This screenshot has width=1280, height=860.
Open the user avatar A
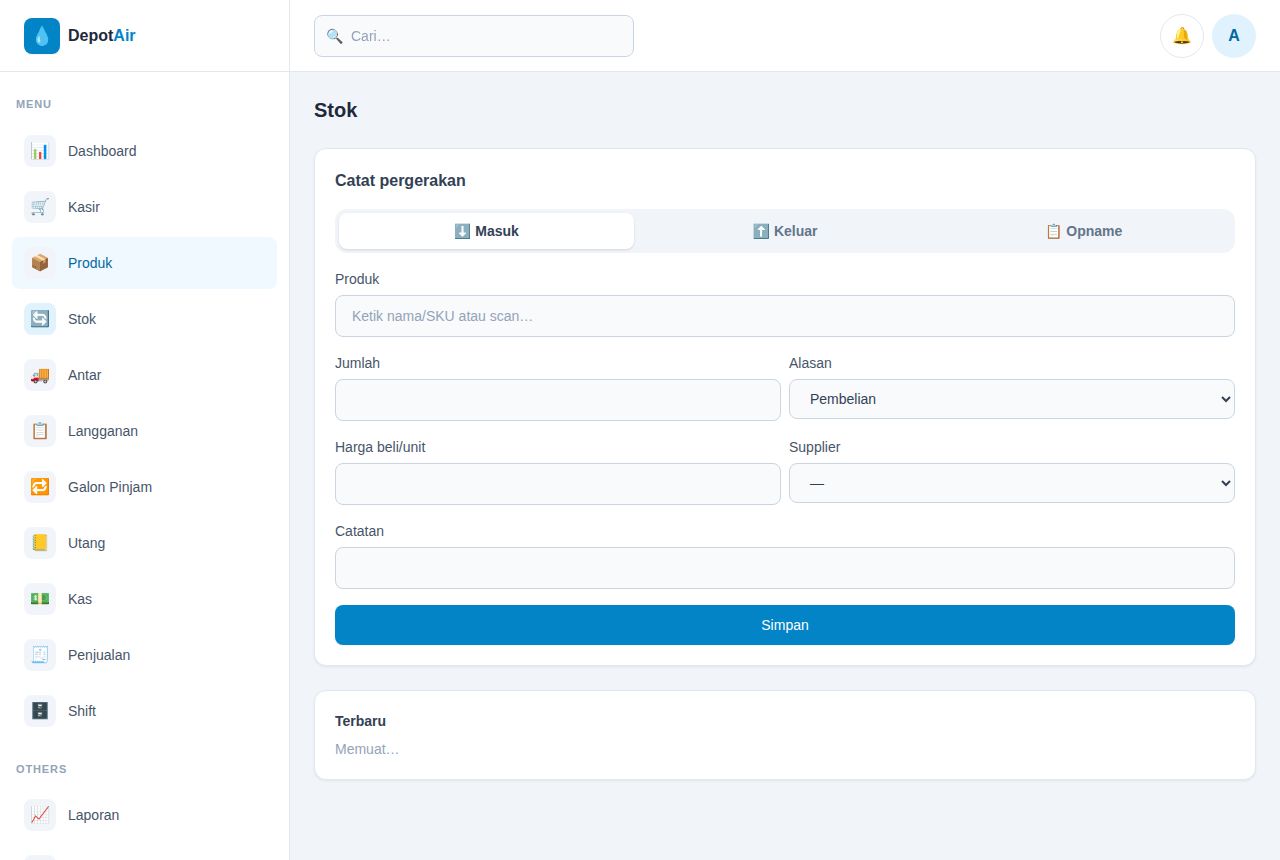point(1234,36)
